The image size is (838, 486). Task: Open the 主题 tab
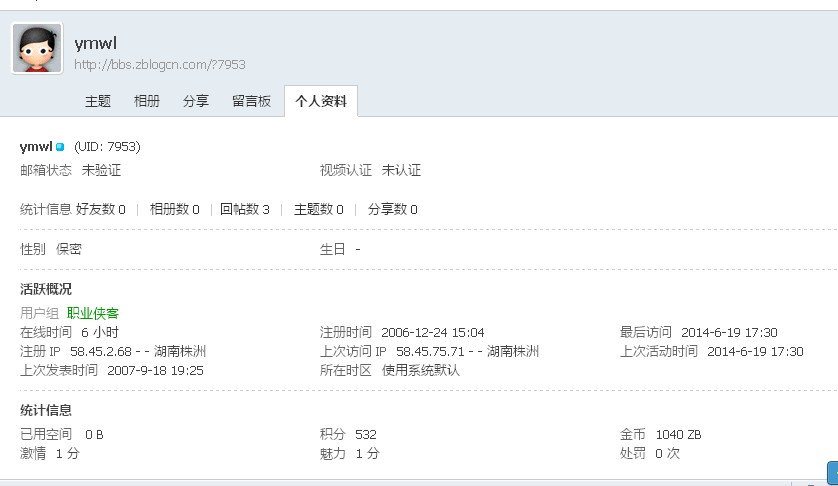pyautogui.click(x=98, y=101)
